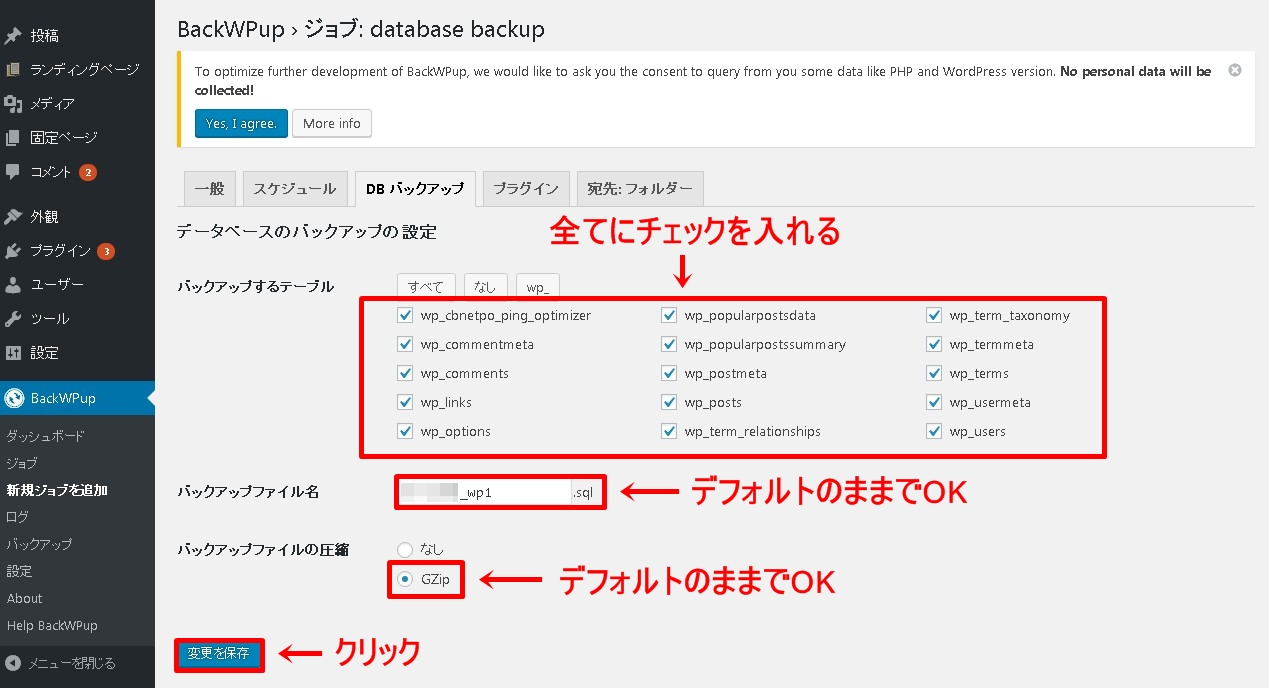Click the ランディングページ icon in sidebar
Viewport: 1269px width, 688px height.
[13, 70]
